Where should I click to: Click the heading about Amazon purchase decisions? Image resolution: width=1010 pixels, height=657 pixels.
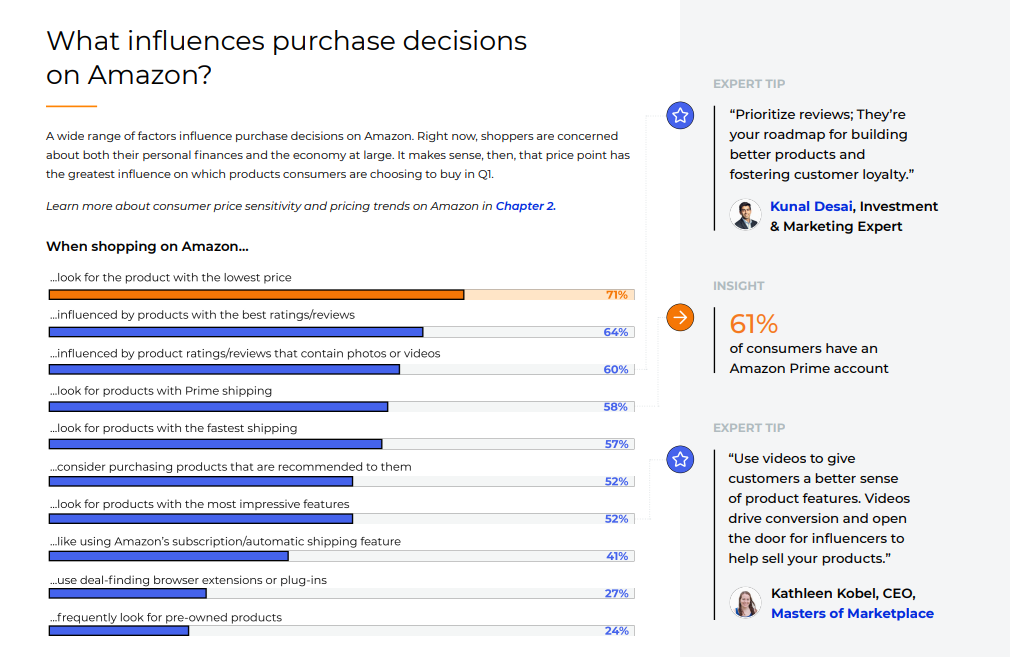286,57
